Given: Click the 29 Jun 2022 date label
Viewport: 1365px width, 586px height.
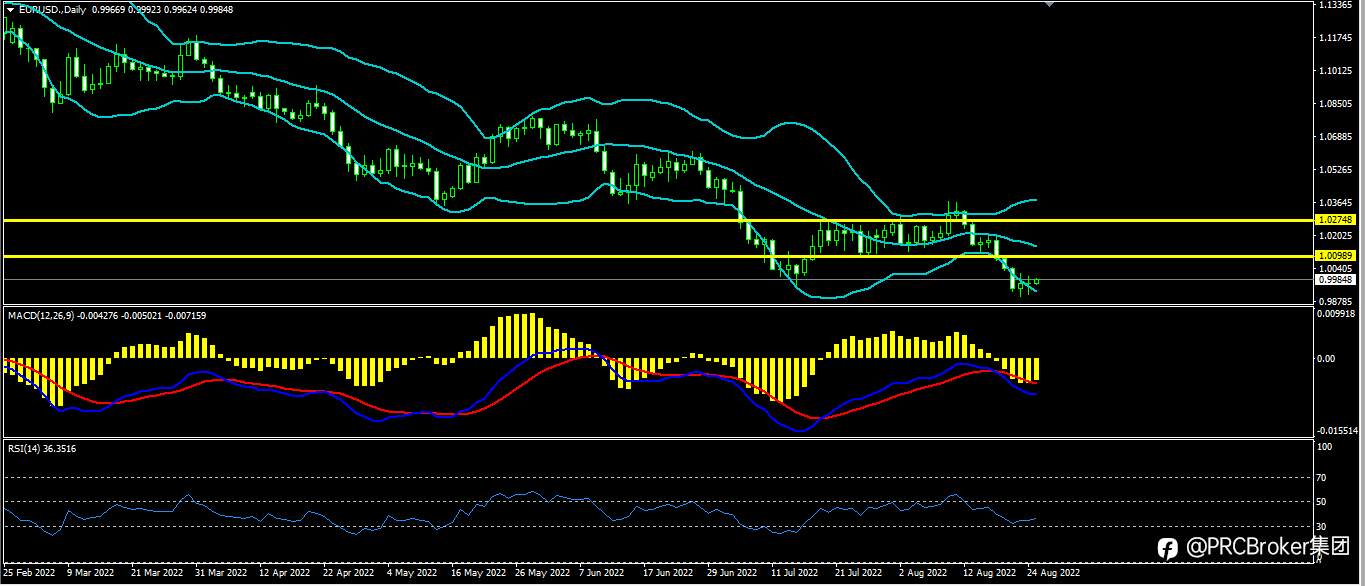Looking at the screenshot, I should tap(732, 574).
